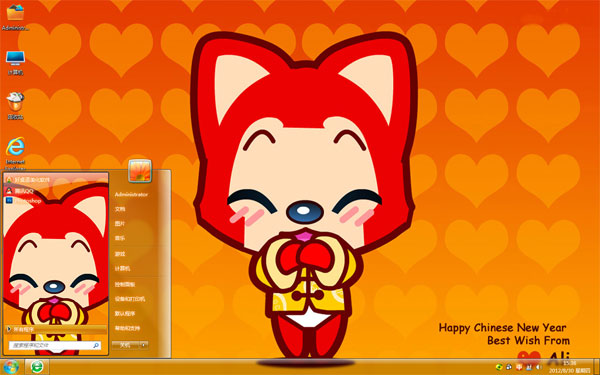Open 文档 (Documents) in Start menu
The width and height of the screenshot is (600, 375).
pos(120,209)
